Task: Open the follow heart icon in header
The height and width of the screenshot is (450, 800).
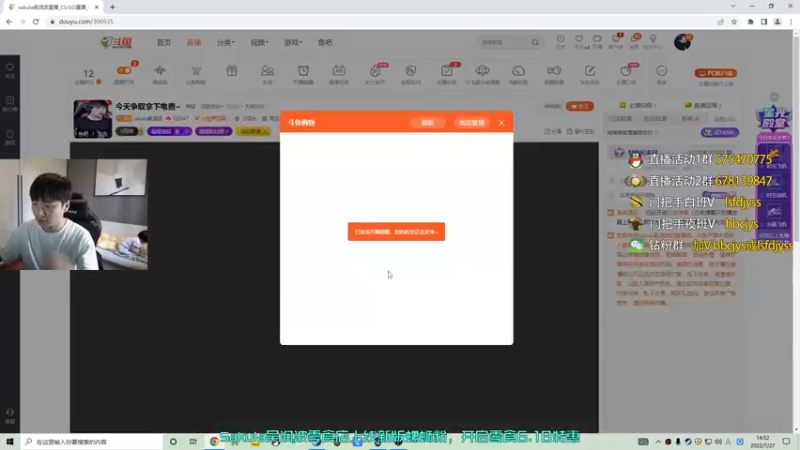Action: (579, 41)
